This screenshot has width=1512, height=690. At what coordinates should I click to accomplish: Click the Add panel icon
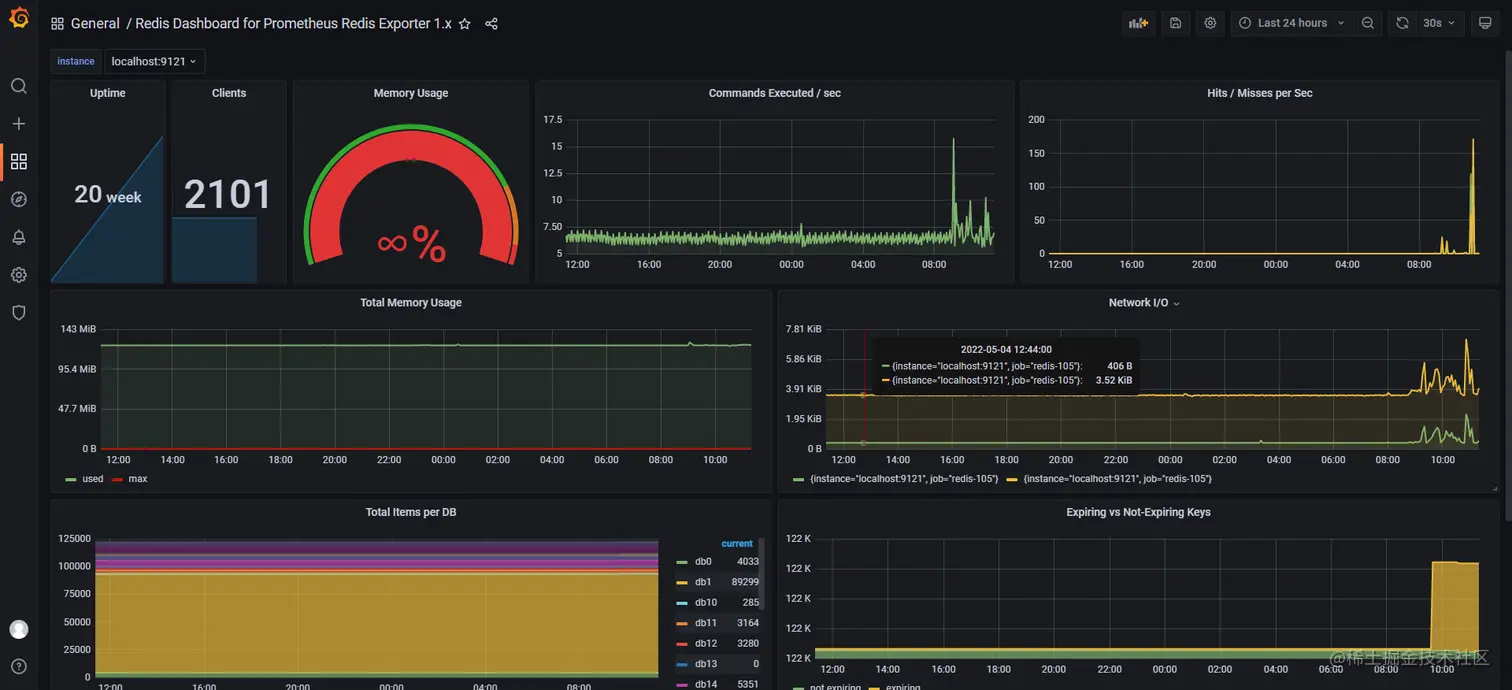[x=1139, y=22]
